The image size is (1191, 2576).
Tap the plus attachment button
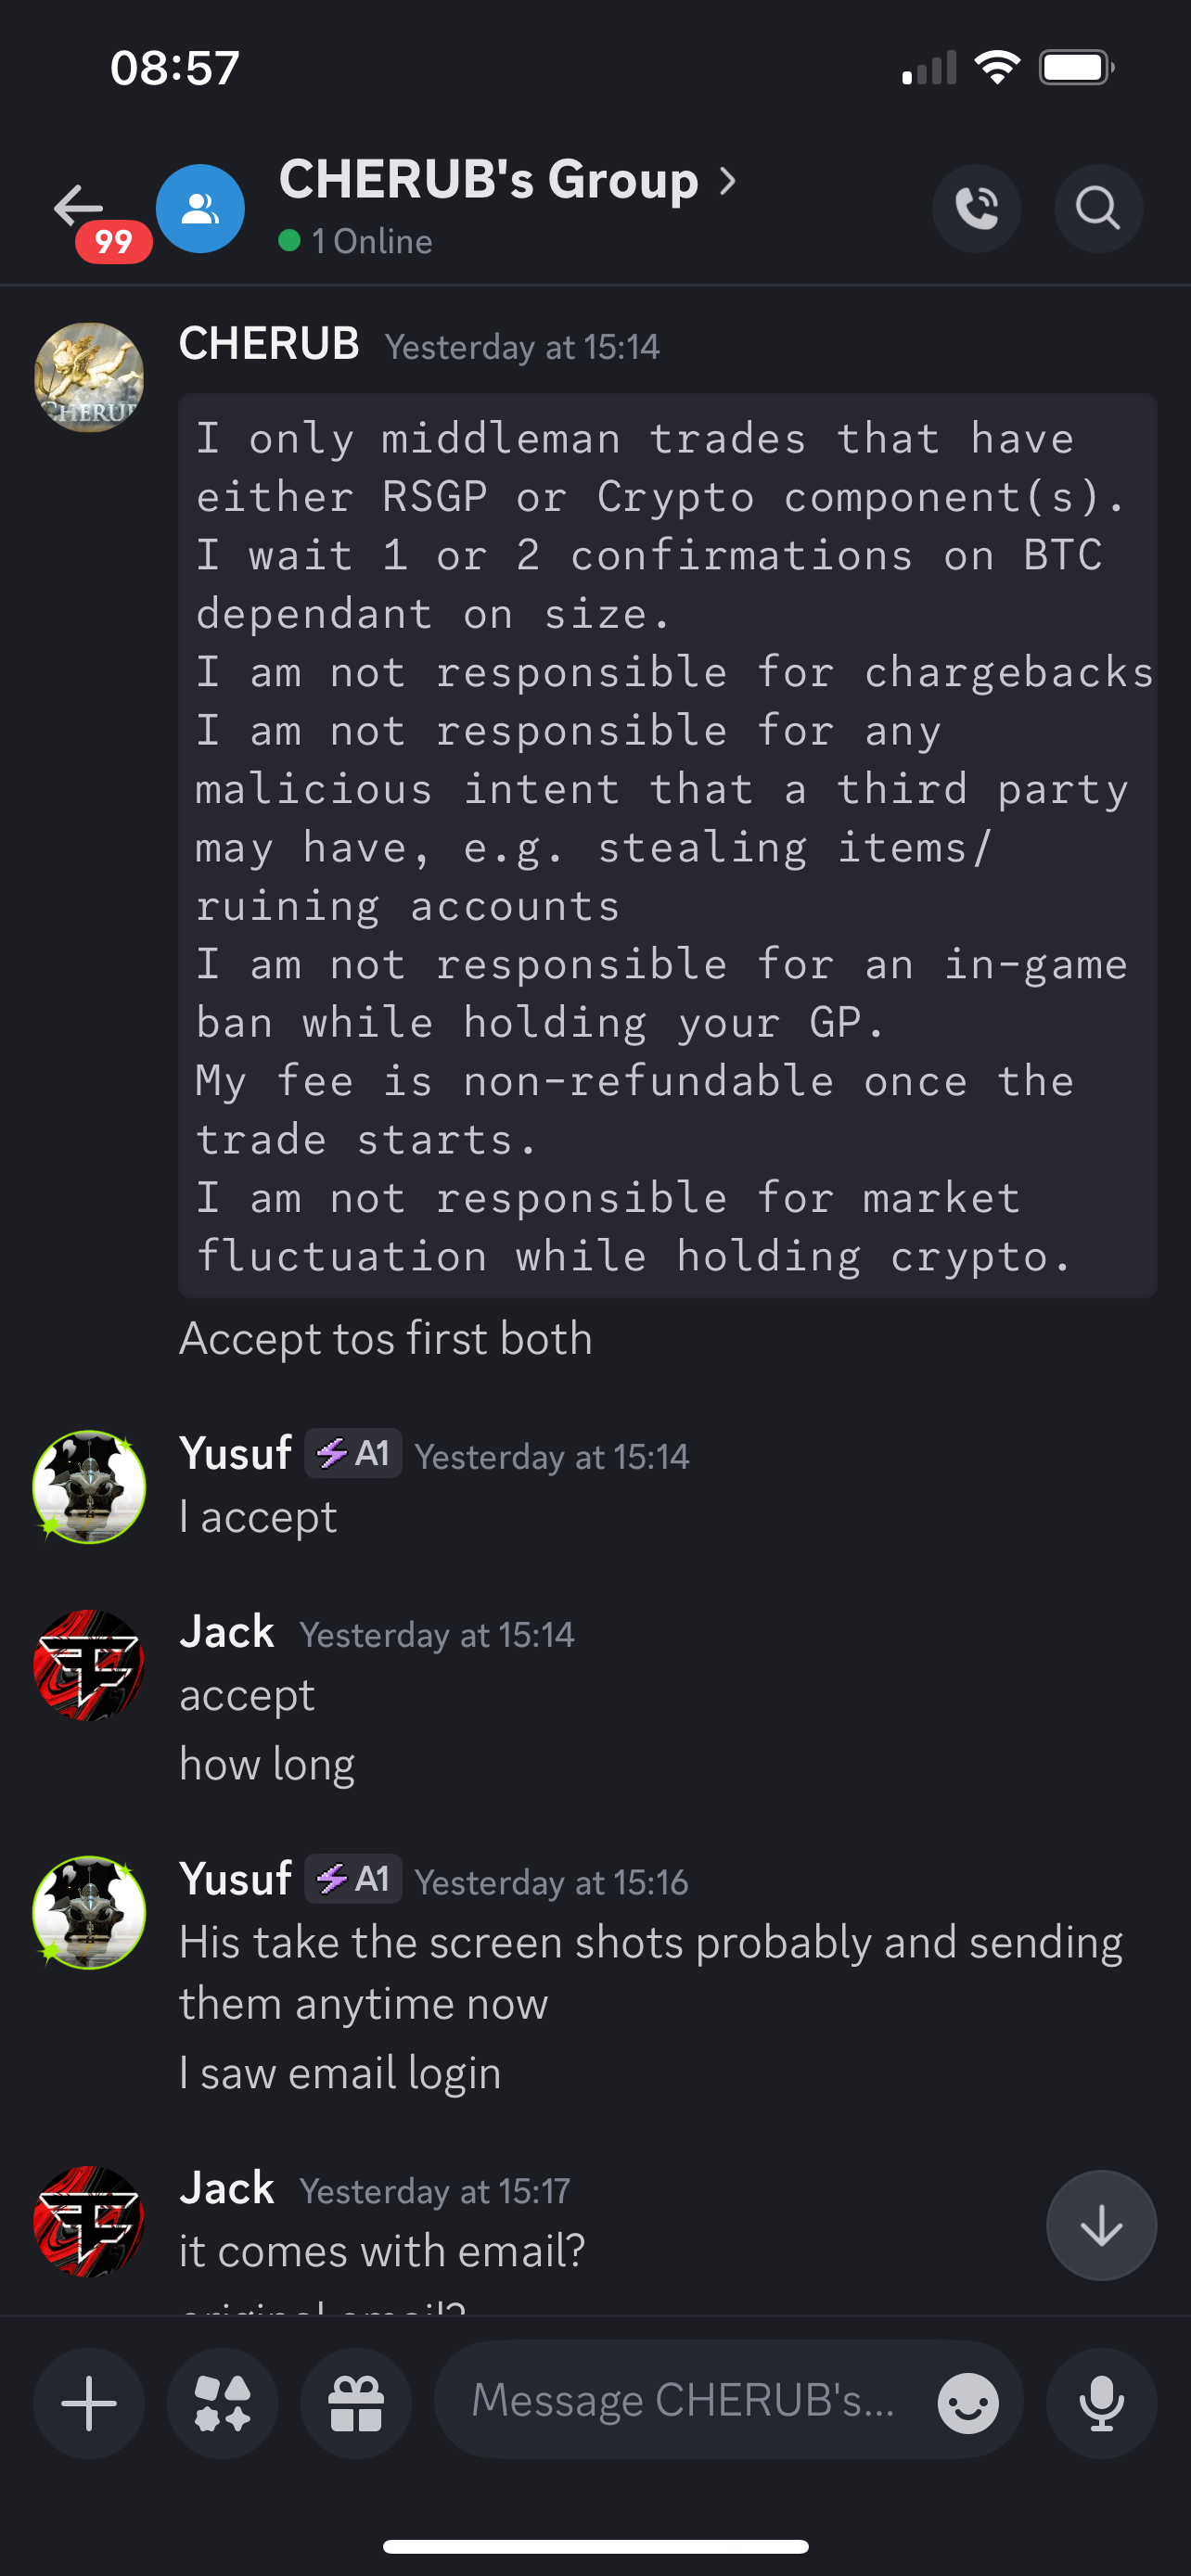[89, 2403]
